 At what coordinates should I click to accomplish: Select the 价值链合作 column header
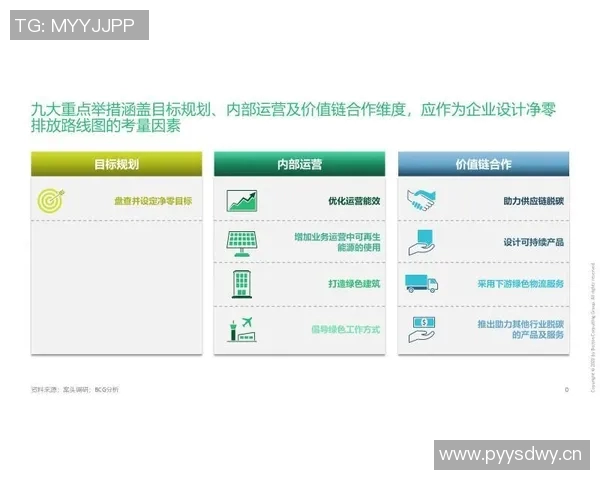[x=483, y=164]
